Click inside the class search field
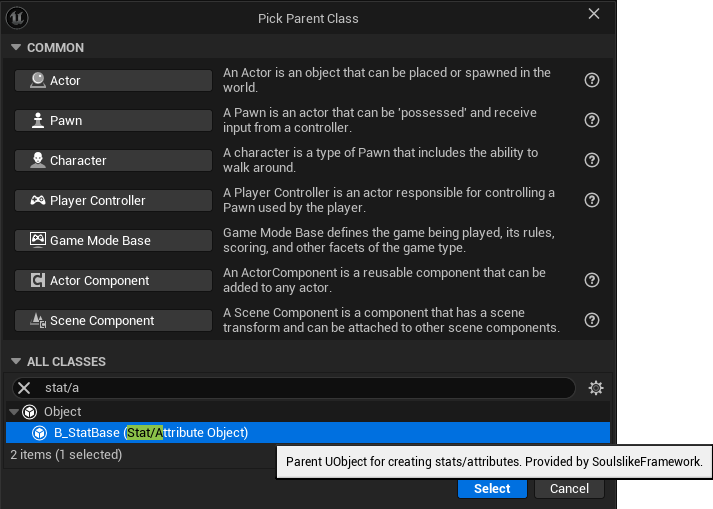 pos(300,388)
